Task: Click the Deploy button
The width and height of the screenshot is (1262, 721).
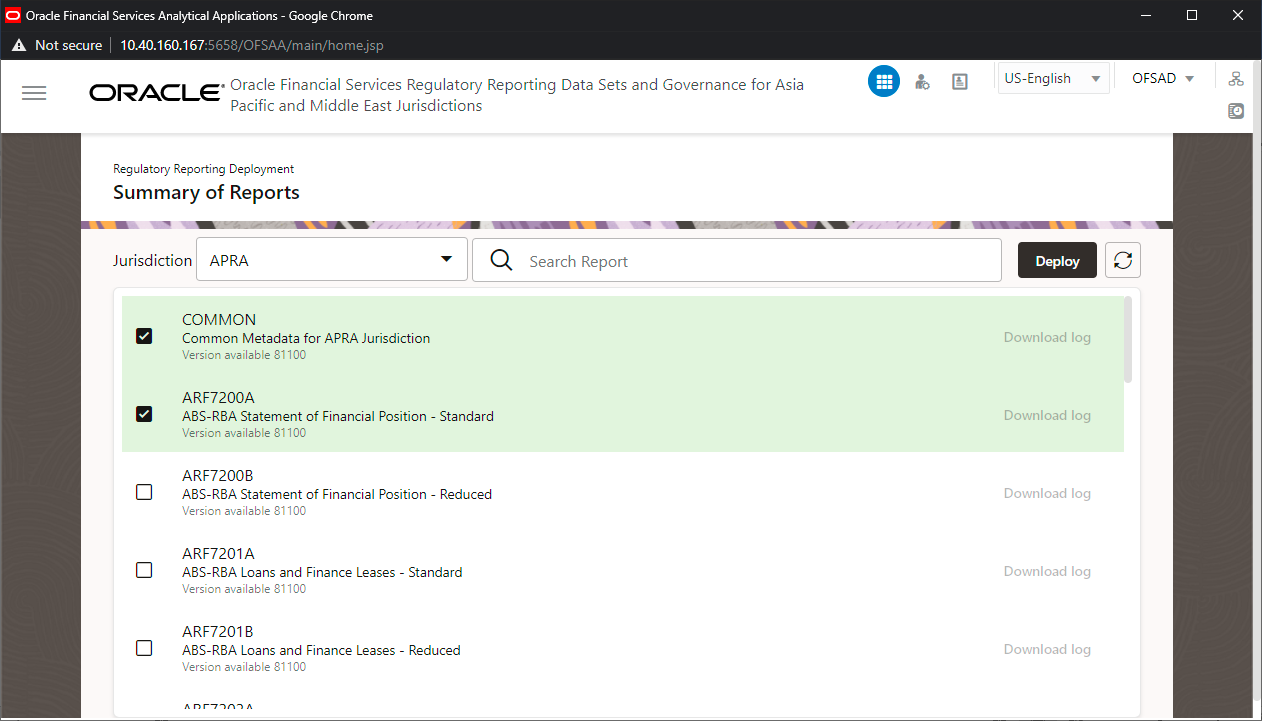Action: [1057, 261]
